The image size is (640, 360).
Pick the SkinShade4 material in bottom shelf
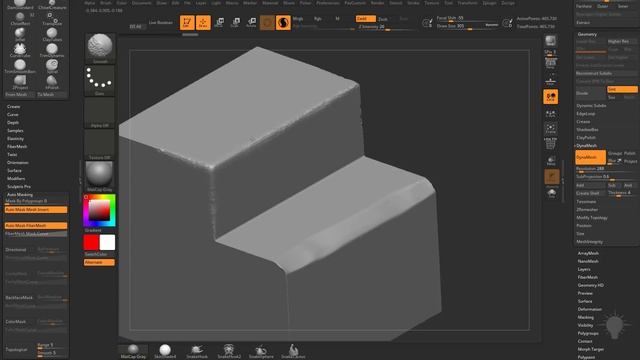click(x=165, y=351)
